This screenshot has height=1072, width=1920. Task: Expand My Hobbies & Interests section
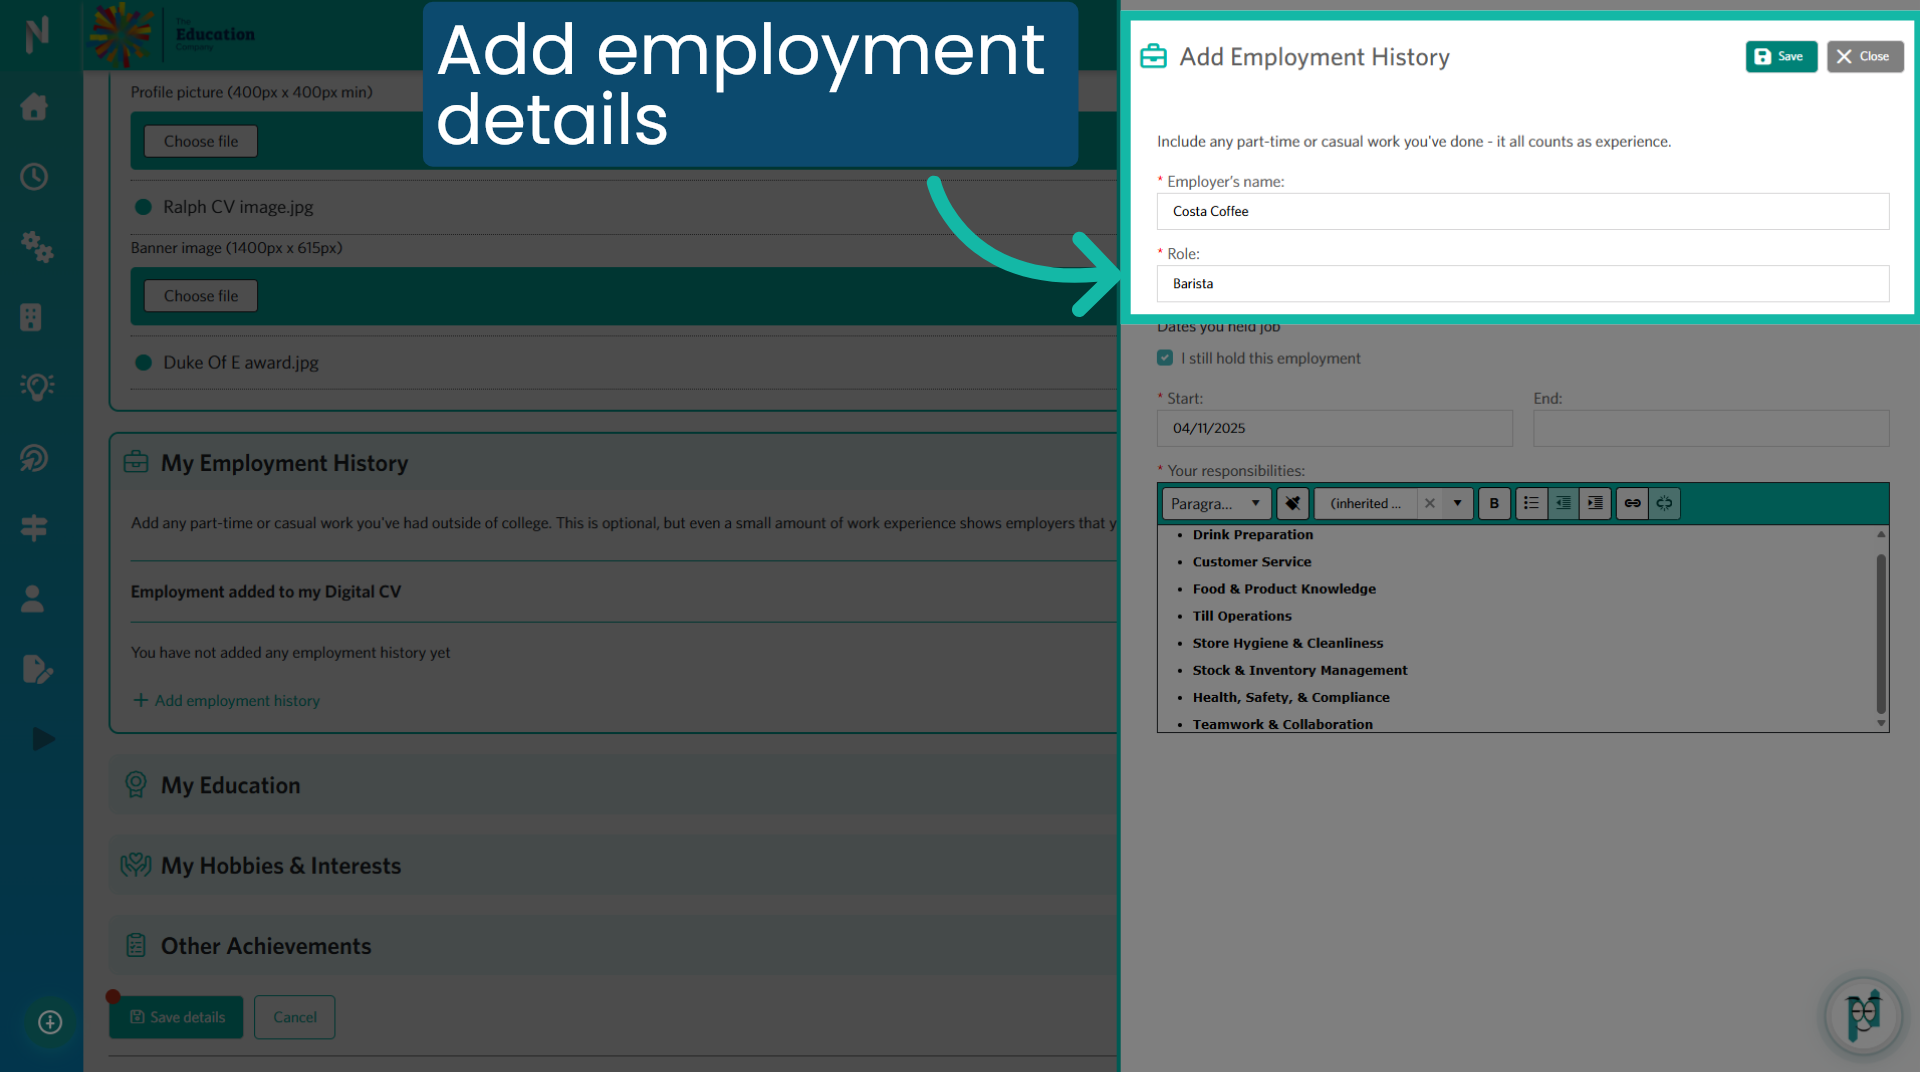(612, 865)
